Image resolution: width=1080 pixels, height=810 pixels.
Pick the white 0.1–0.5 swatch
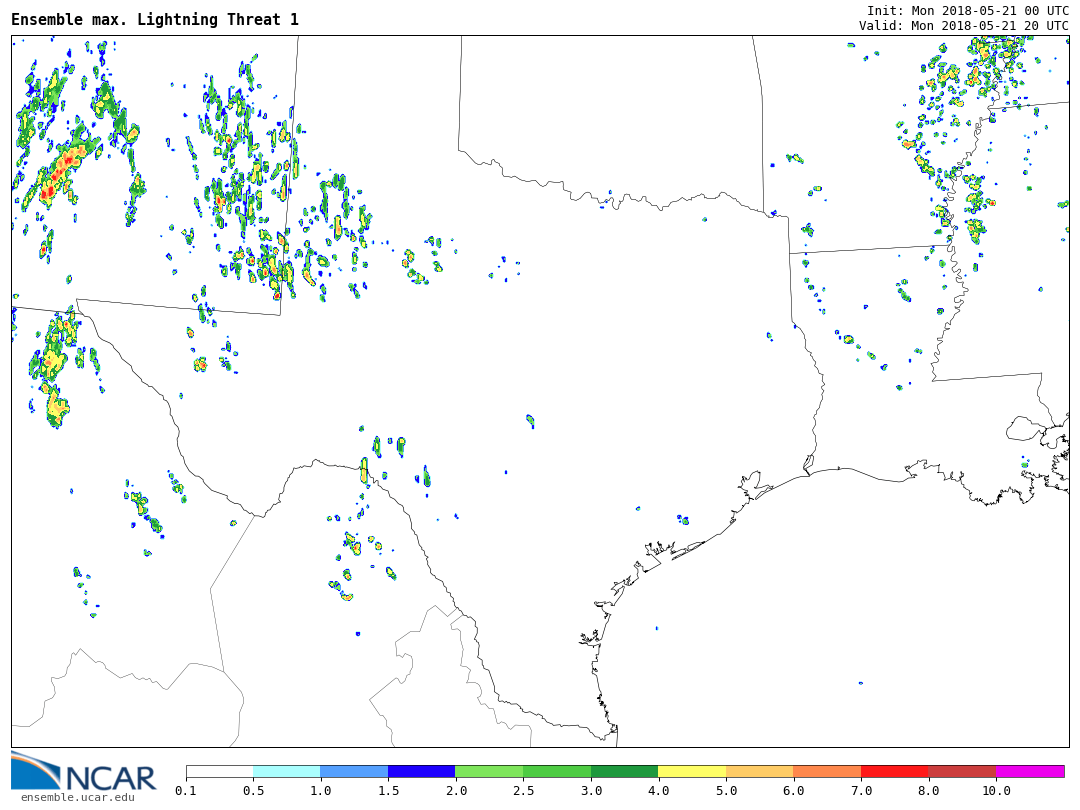[x=219, y=772]
